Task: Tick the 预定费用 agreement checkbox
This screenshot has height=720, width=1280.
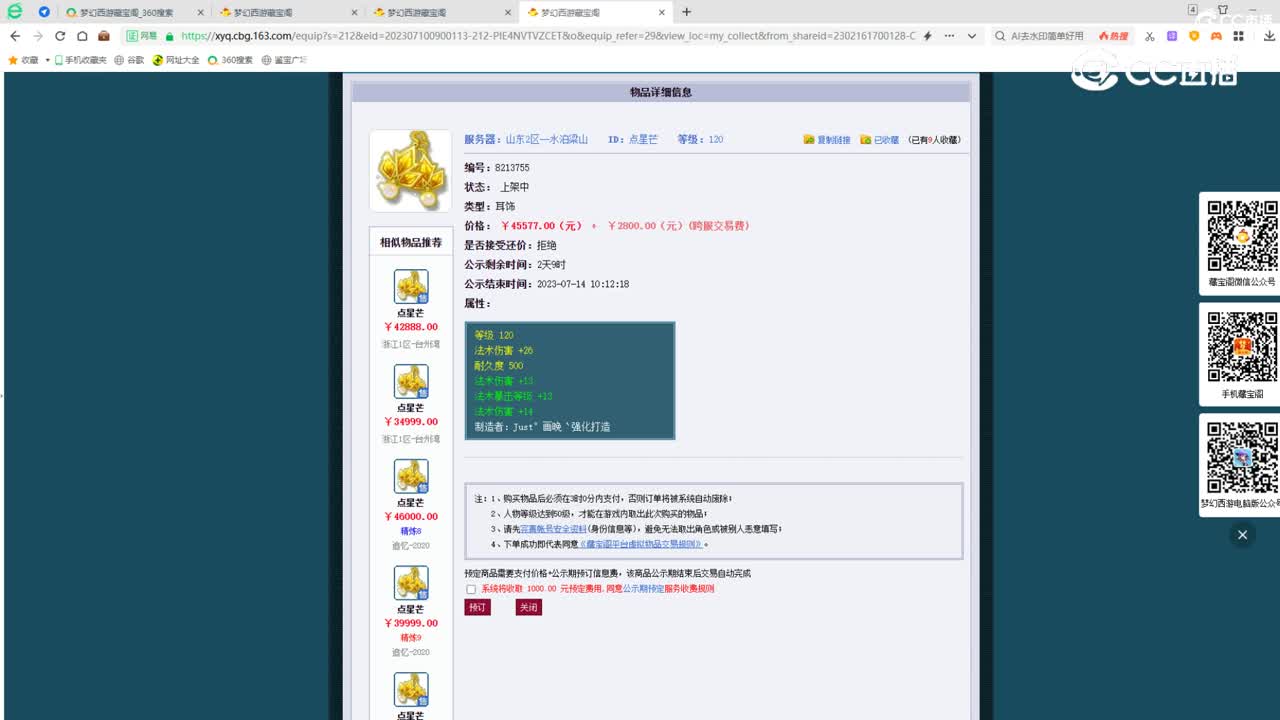Action: click(x=471, y=589)
